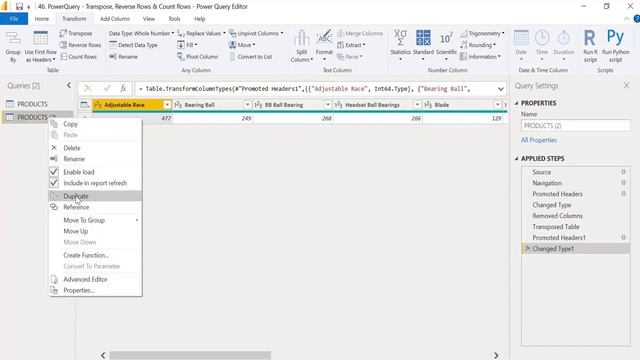
Task: Click the Standard operations icon
Action: point(423,38)
